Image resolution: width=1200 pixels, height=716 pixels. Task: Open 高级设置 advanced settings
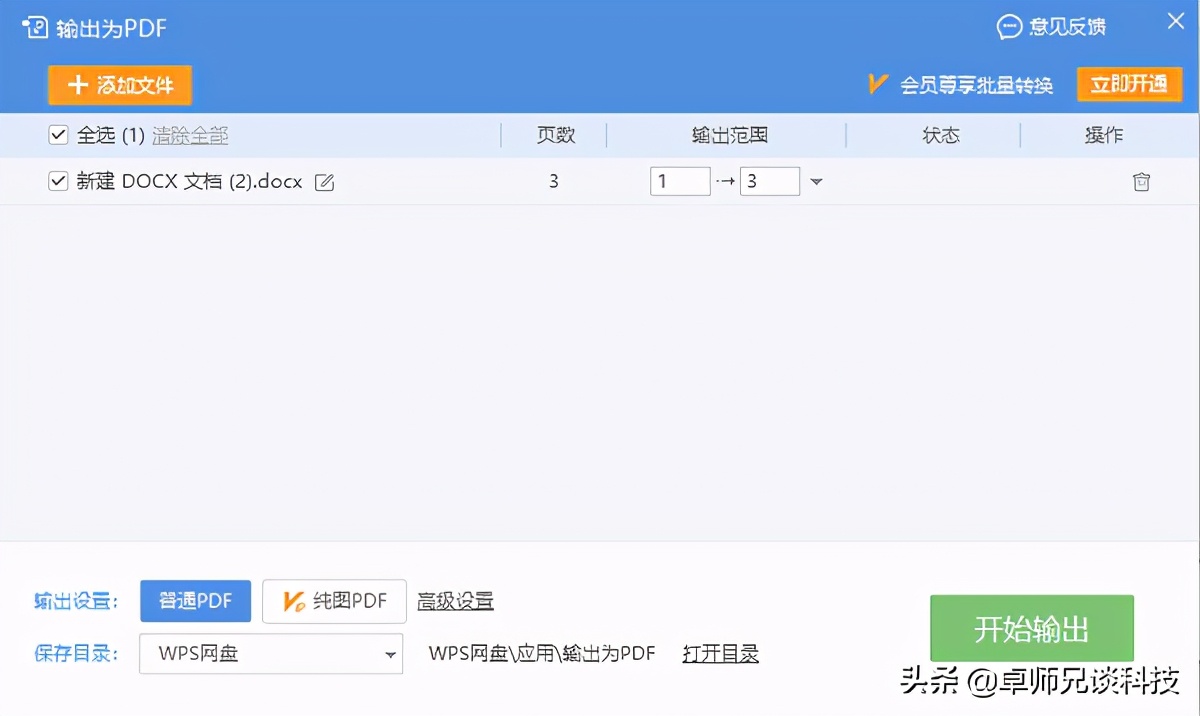455,601
